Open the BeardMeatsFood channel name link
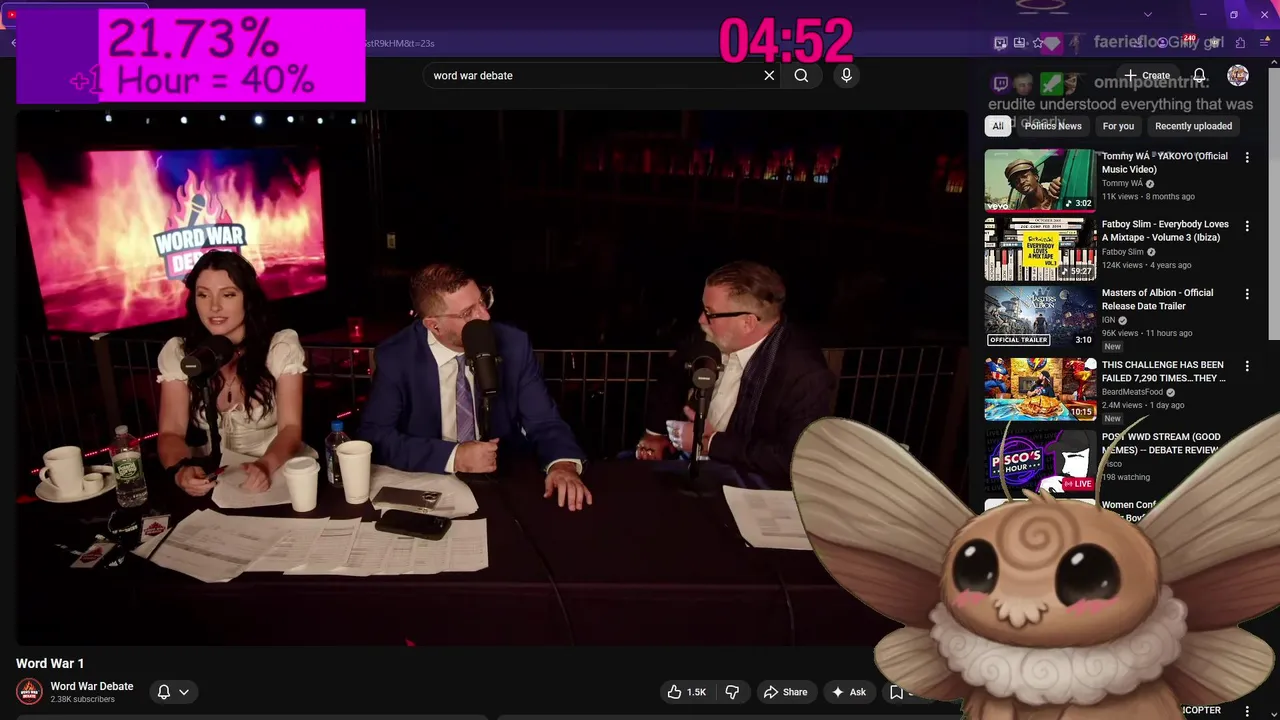The width and height of the screenshot is (1280, 720). [x=1134, y=393]
